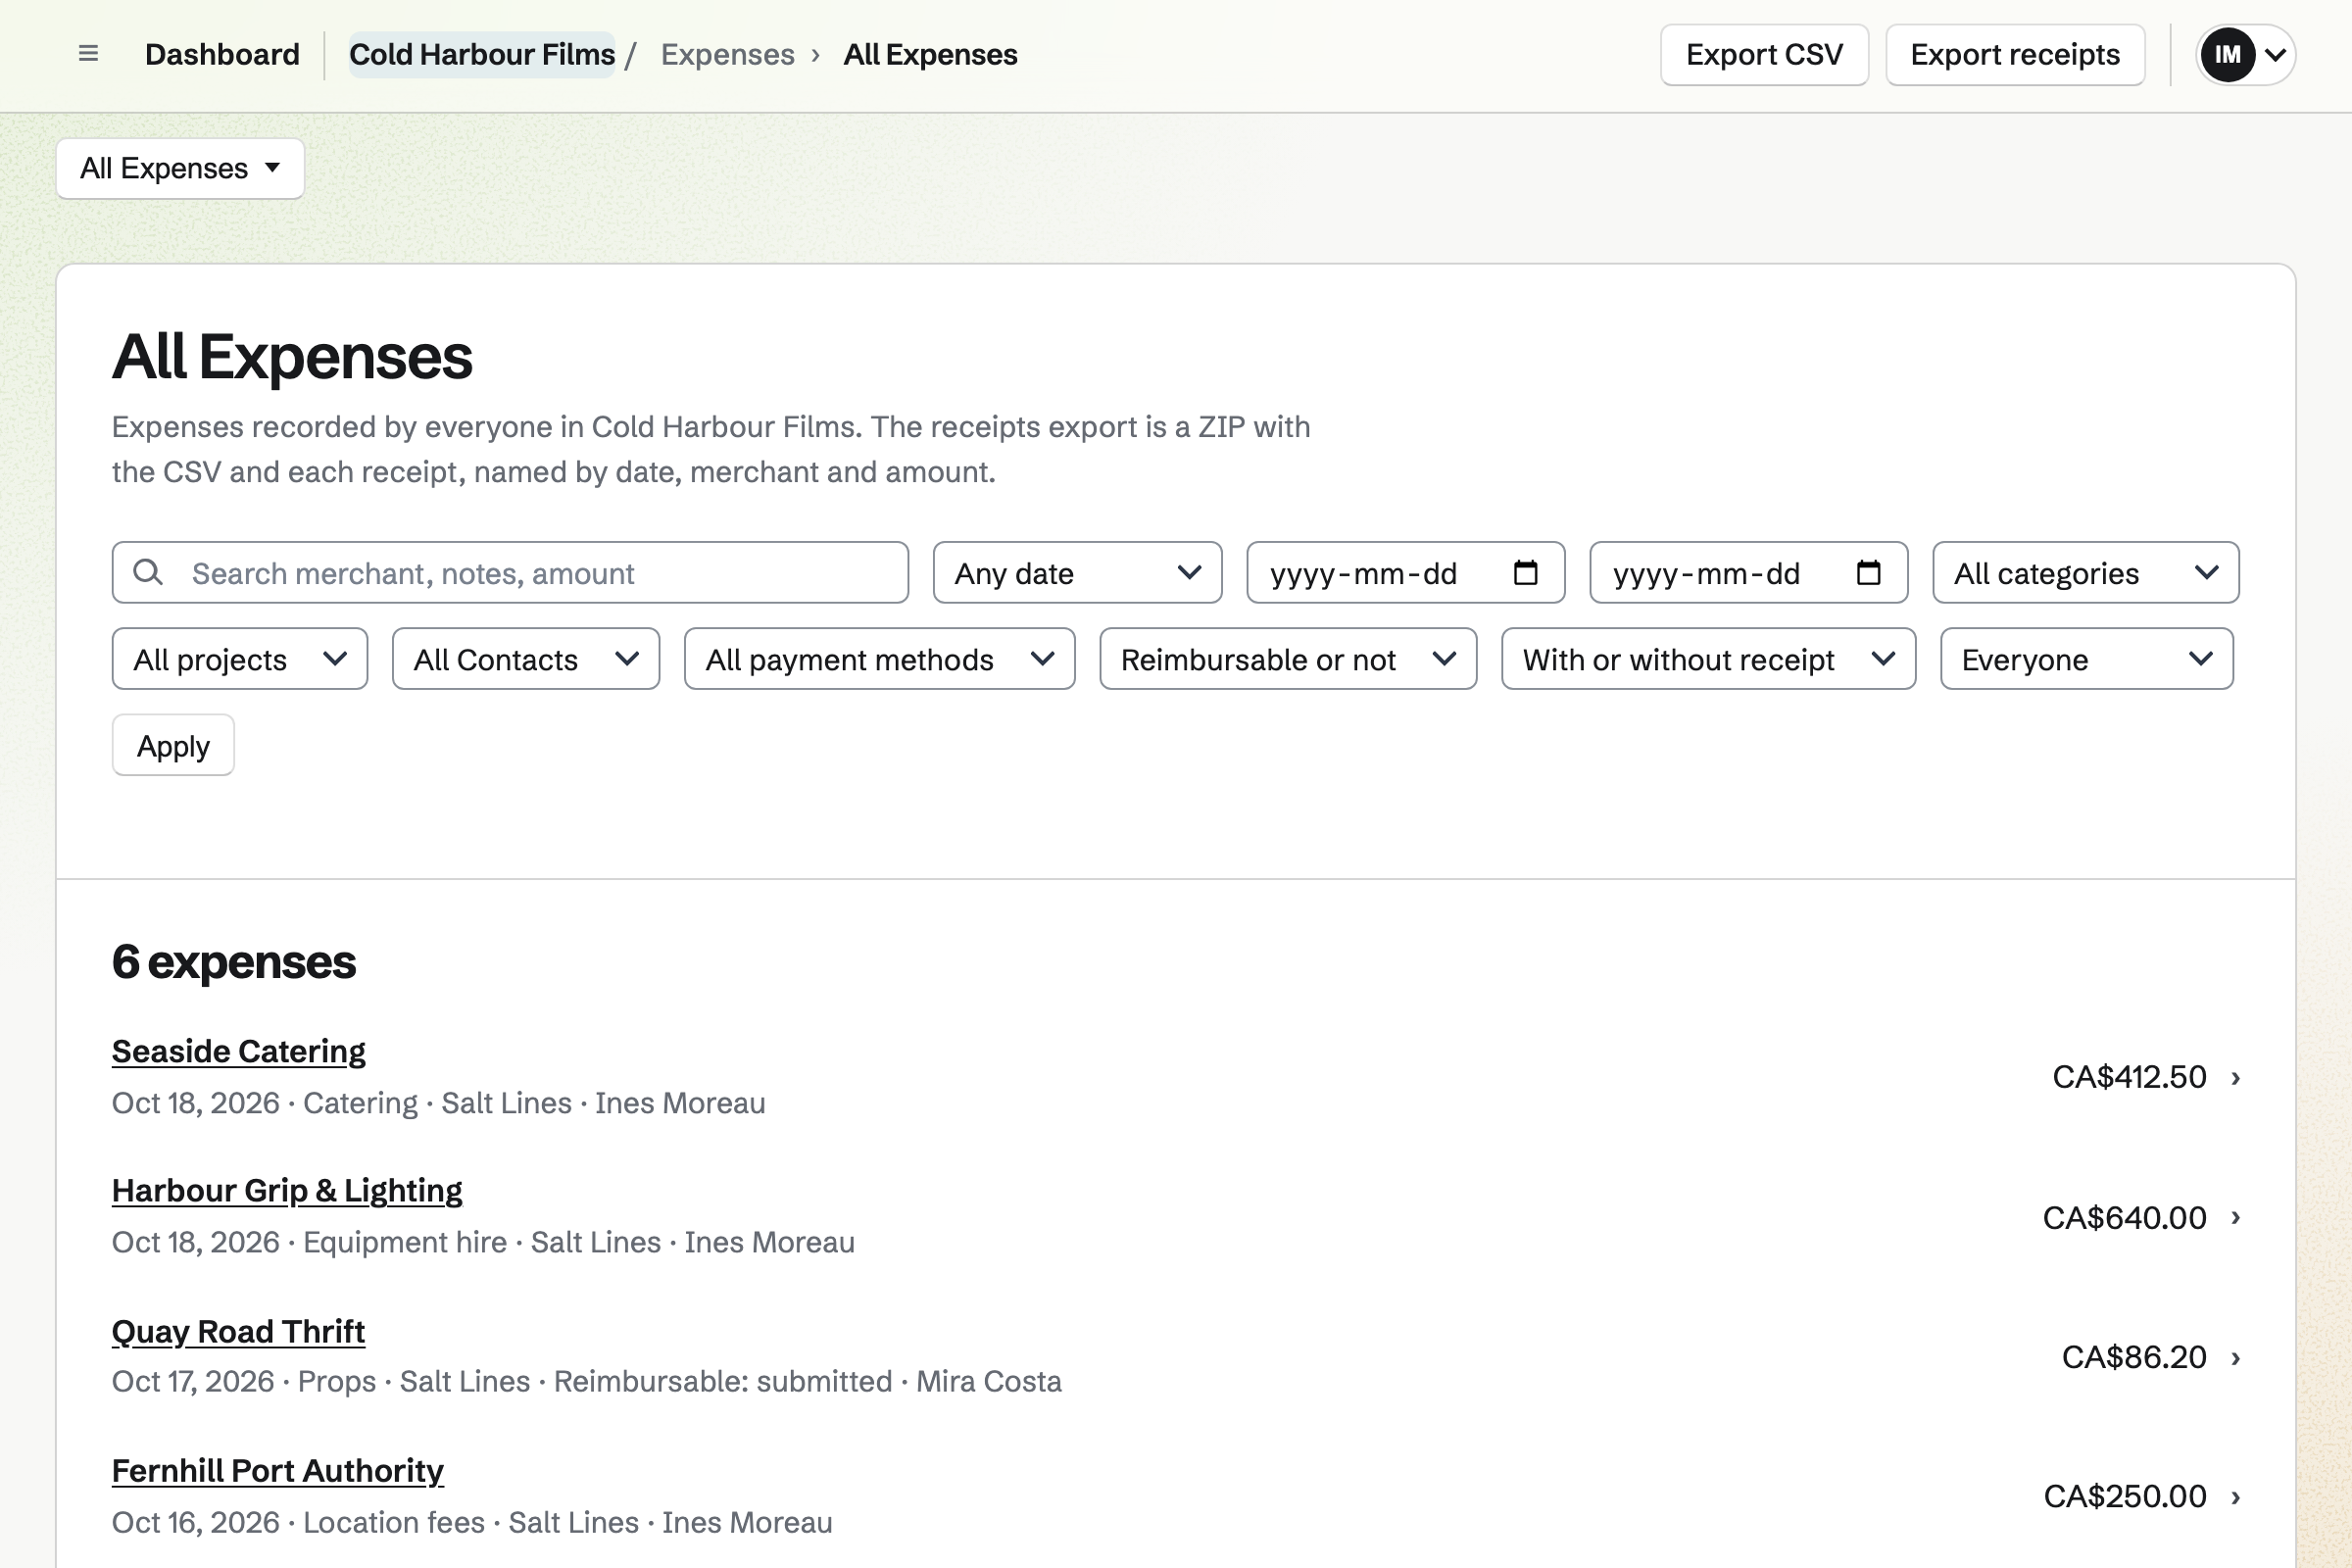The image size is (2352, 1568).
Task: Open the All categories dropdown
Action: click(2085, 573)
